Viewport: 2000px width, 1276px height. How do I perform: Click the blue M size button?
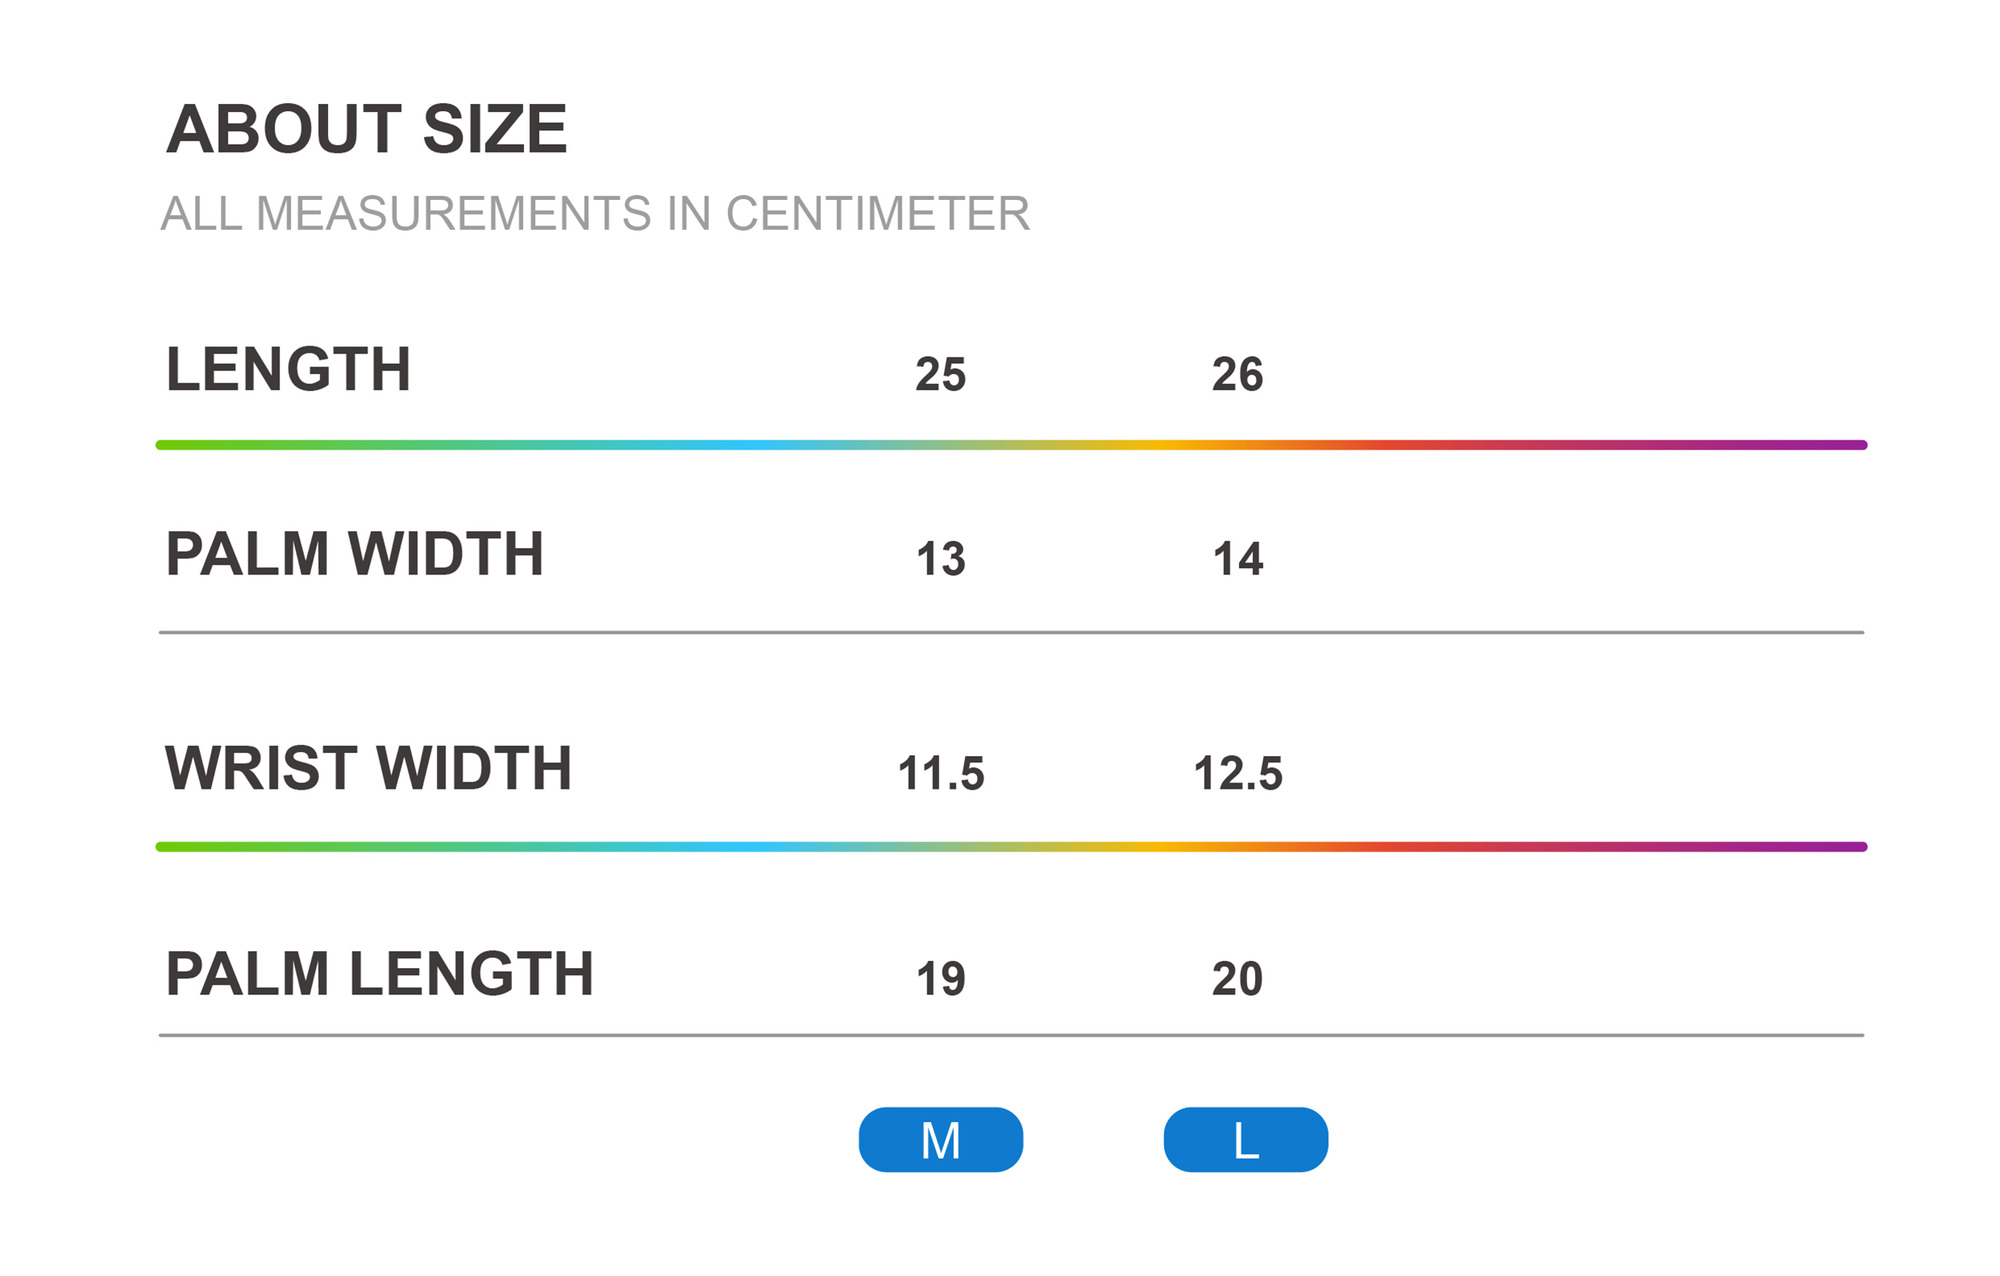[940, 1139]
